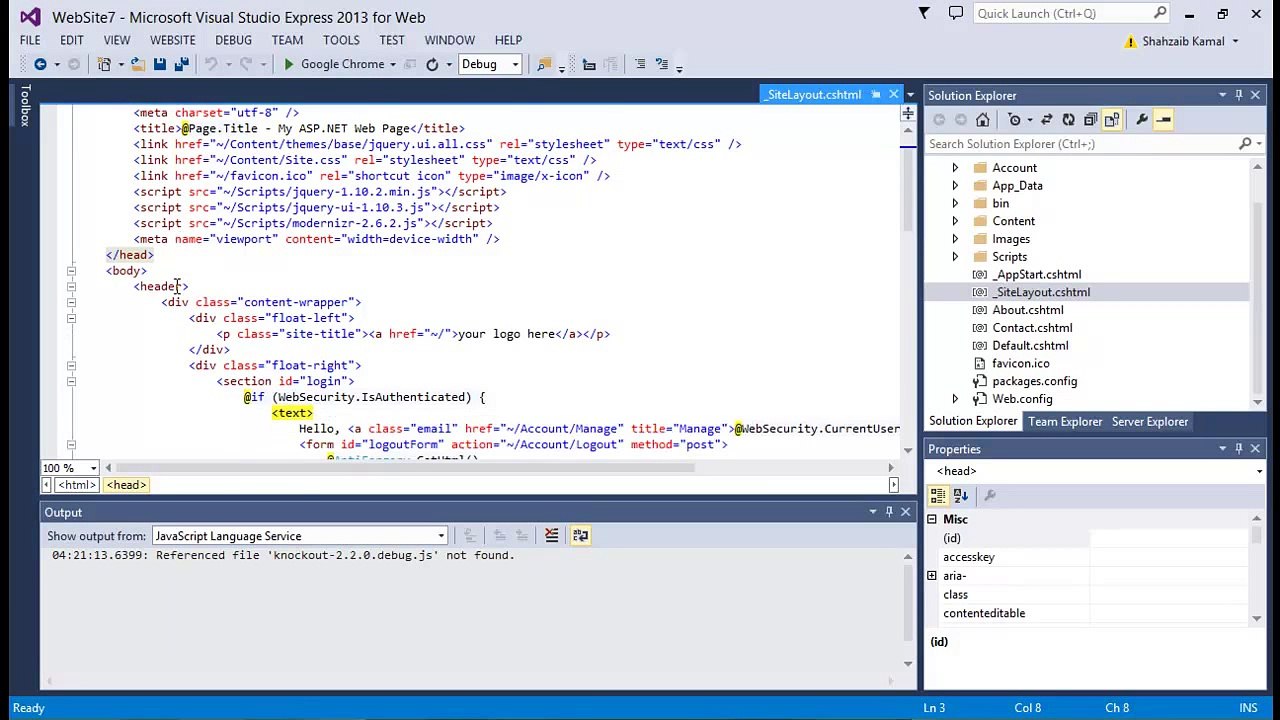This screenshot has height=720, width=1280.
Task: Collapse the header code block outline
Action: (x=71, y=287)
